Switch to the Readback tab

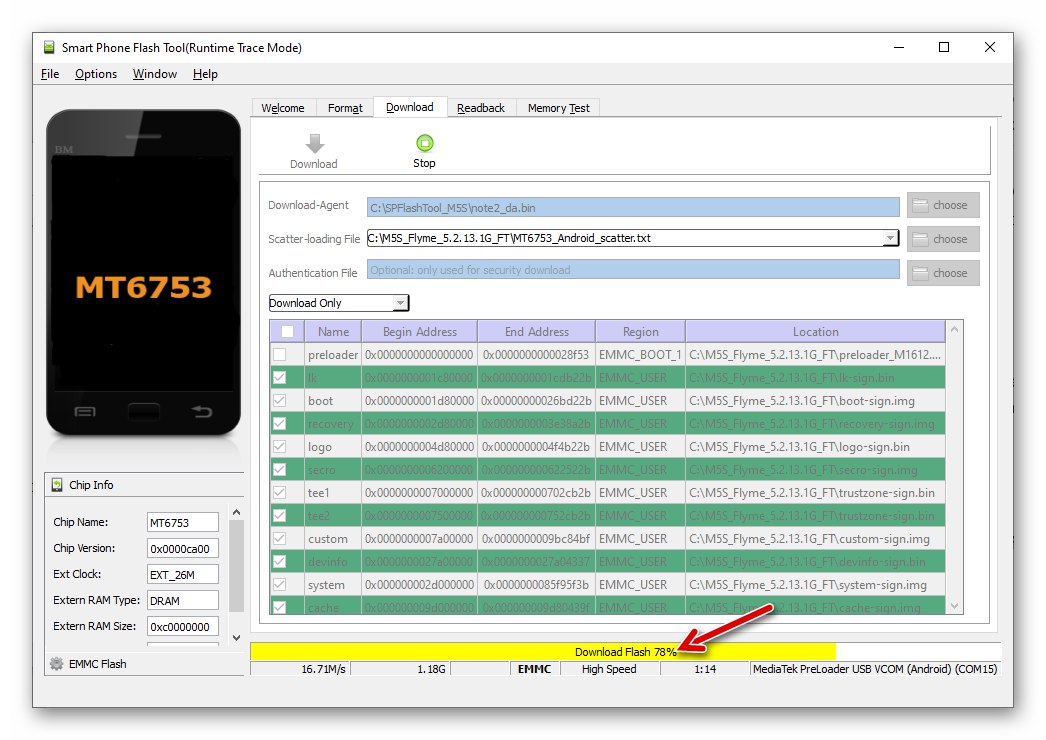(482, 107)
